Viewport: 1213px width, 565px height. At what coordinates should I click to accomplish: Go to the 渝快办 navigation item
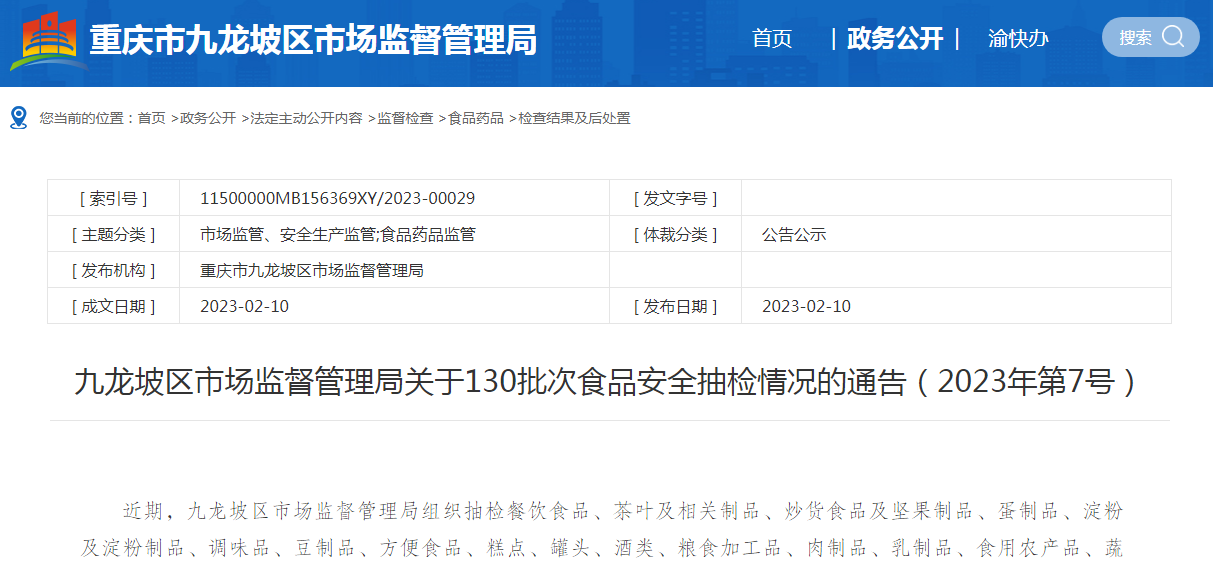[x=1018, y=39]
